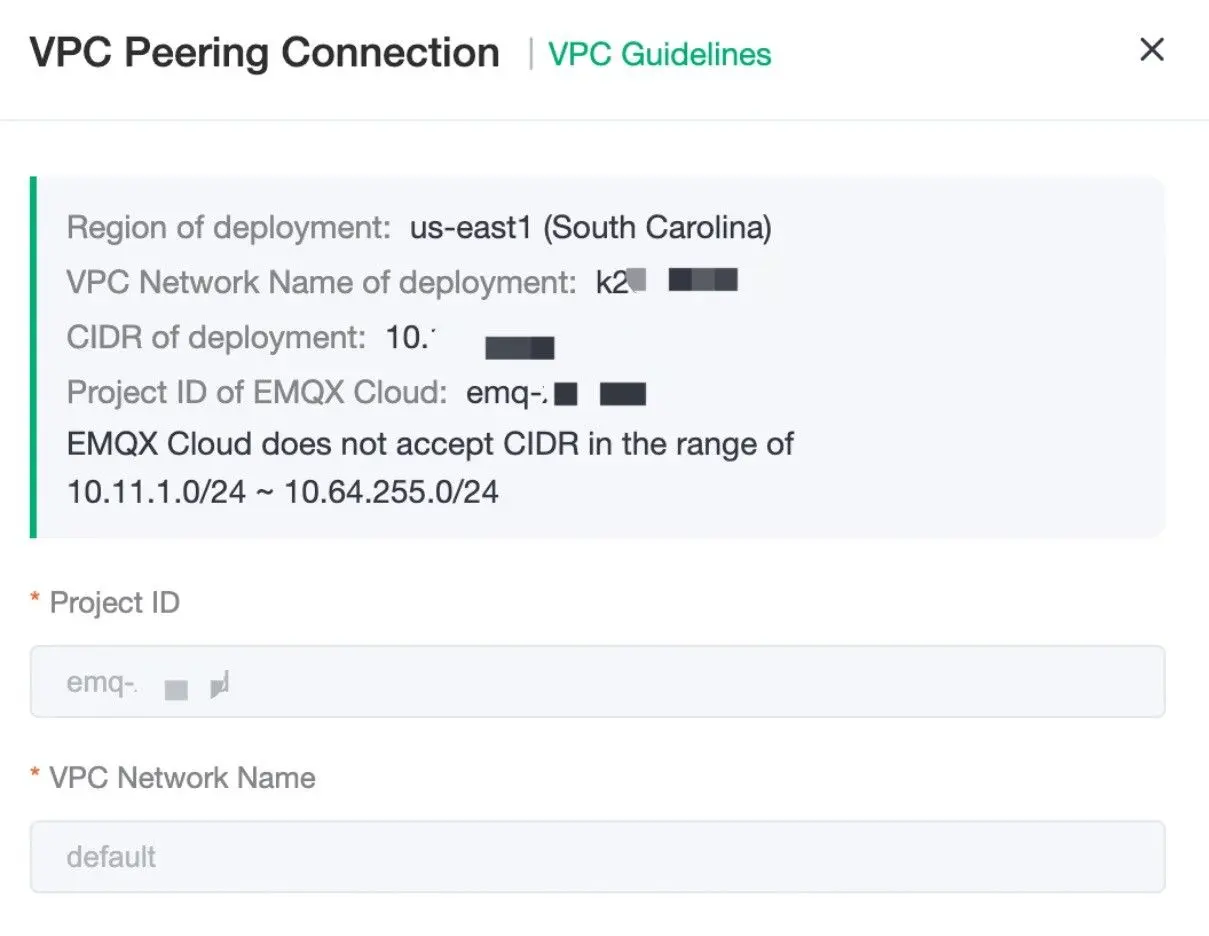The width and height of the screenshot is (1209, 936).
Task: Click the EMQX Cloud CIDR restriction notice
Action: click(x=430, y=444)
